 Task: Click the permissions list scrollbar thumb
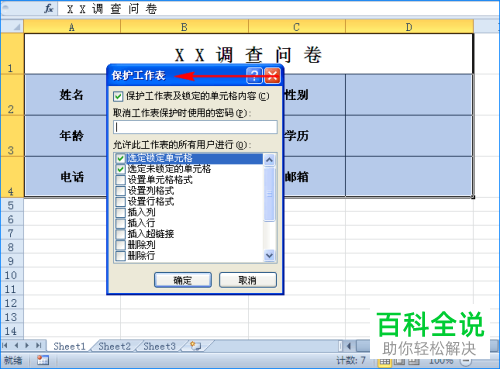tap(269, 194)
